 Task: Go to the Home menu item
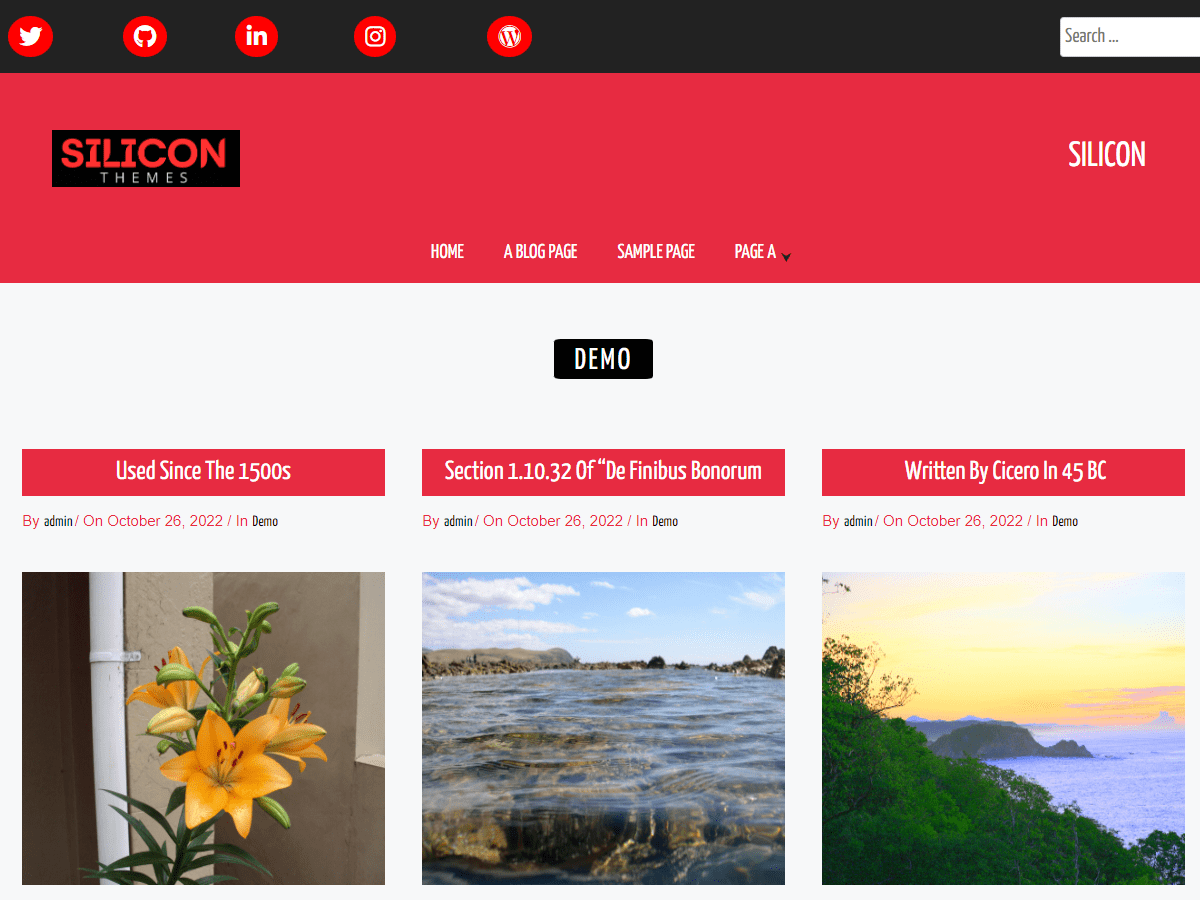point(447,252)
